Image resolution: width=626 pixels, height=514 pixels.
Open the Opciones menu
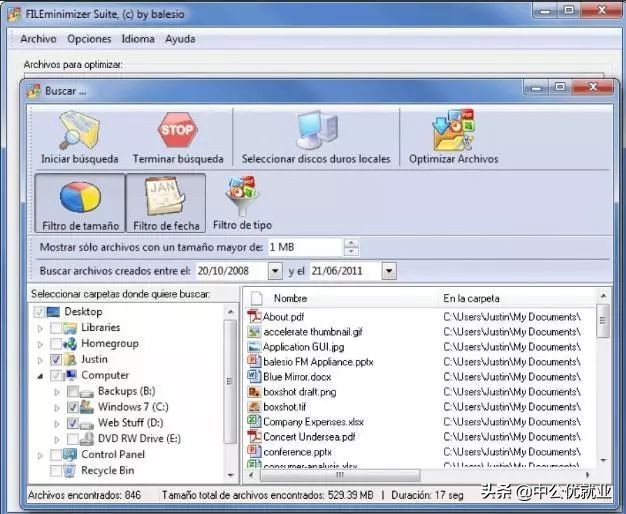pos(89,39)
